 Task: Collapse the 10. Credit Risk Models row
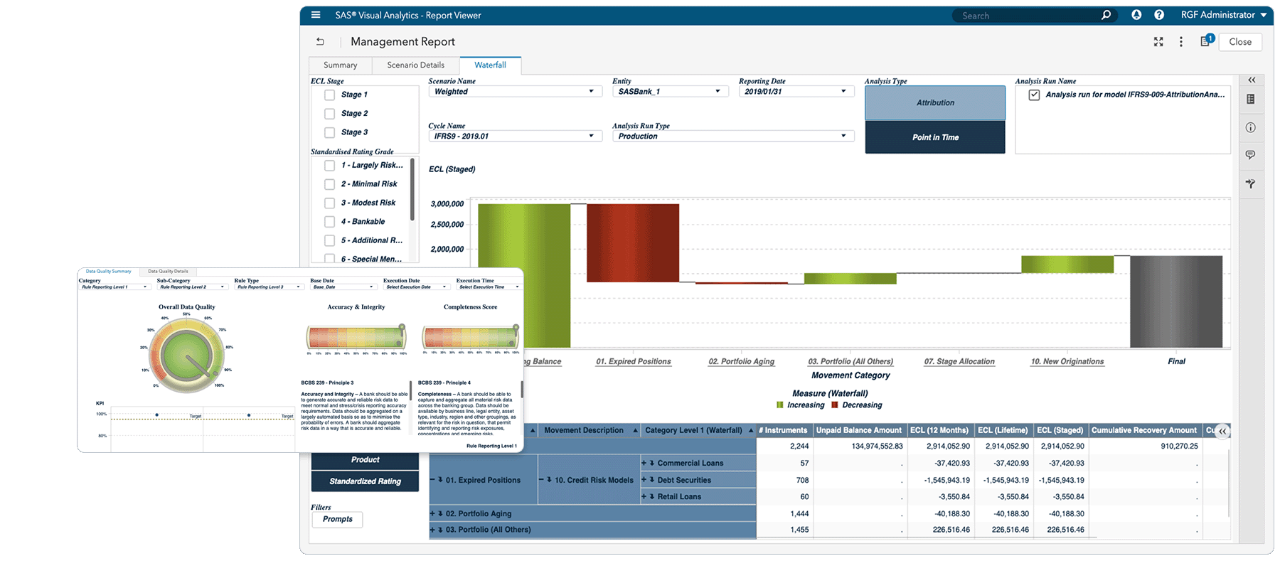(542, 480)
